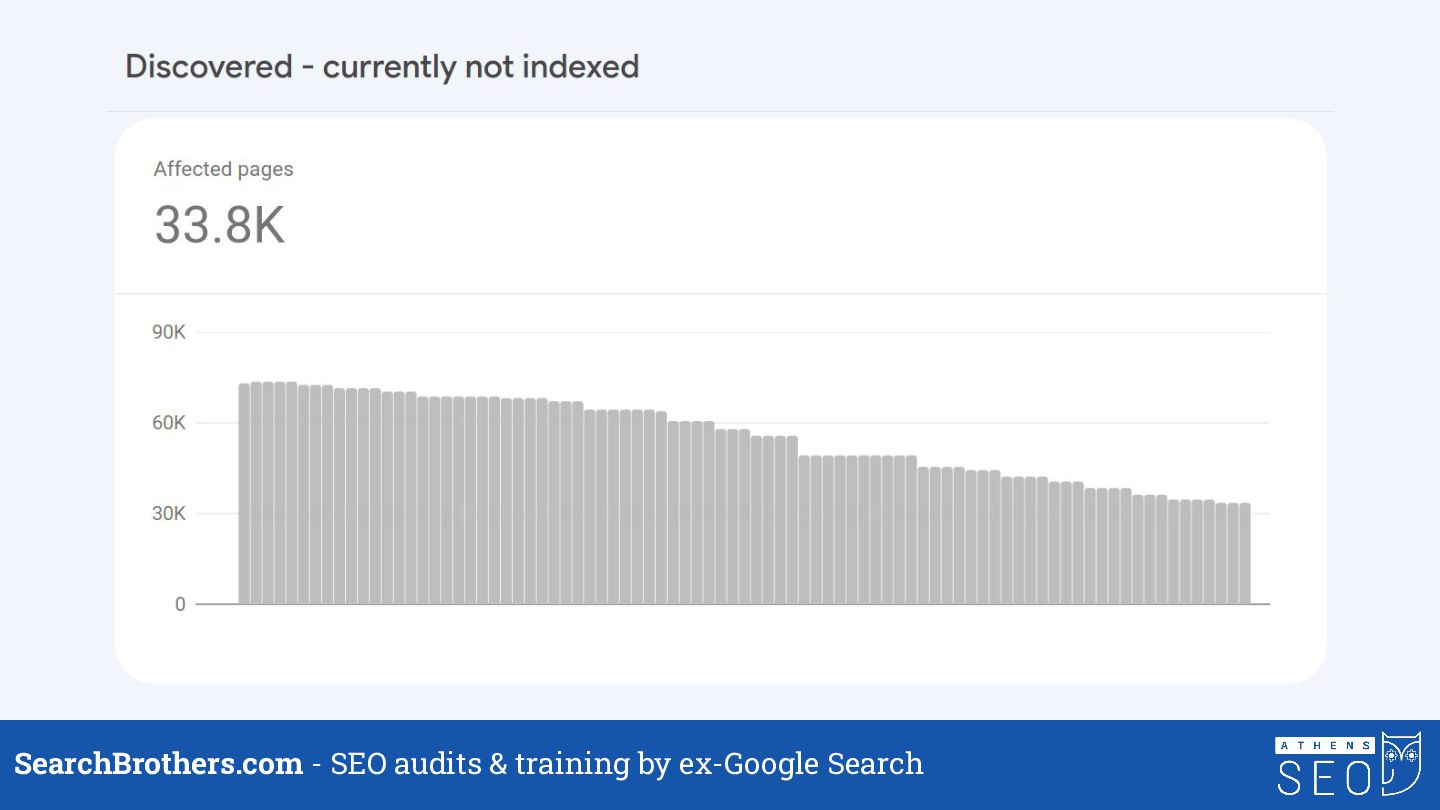Click the 'Discovered - currently not indexed' heading
1440x810 pixels.
(382, 67)
